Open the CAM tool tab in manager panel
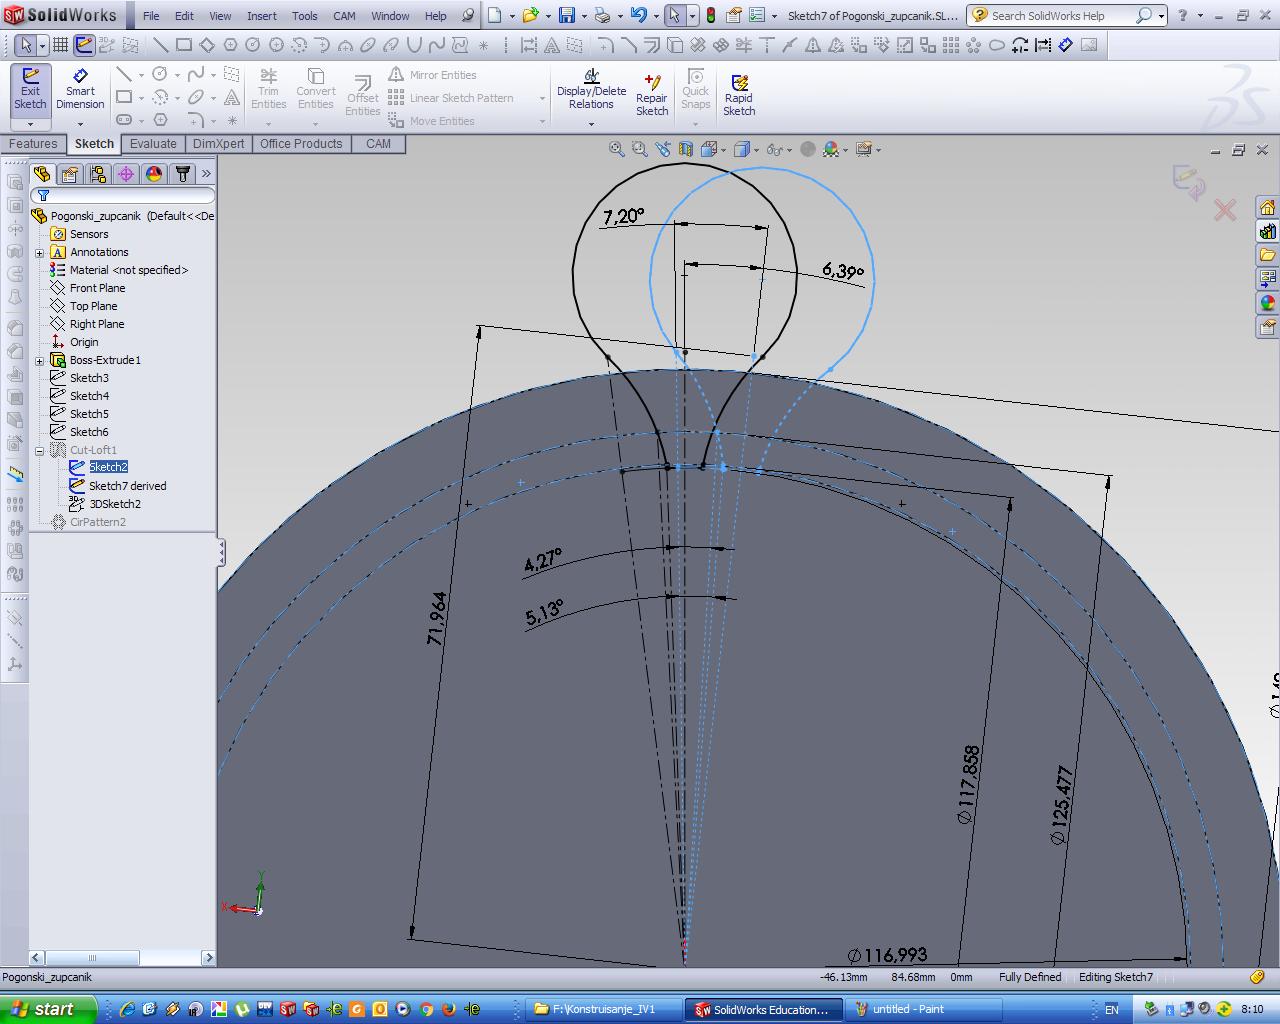 point(182,174)
